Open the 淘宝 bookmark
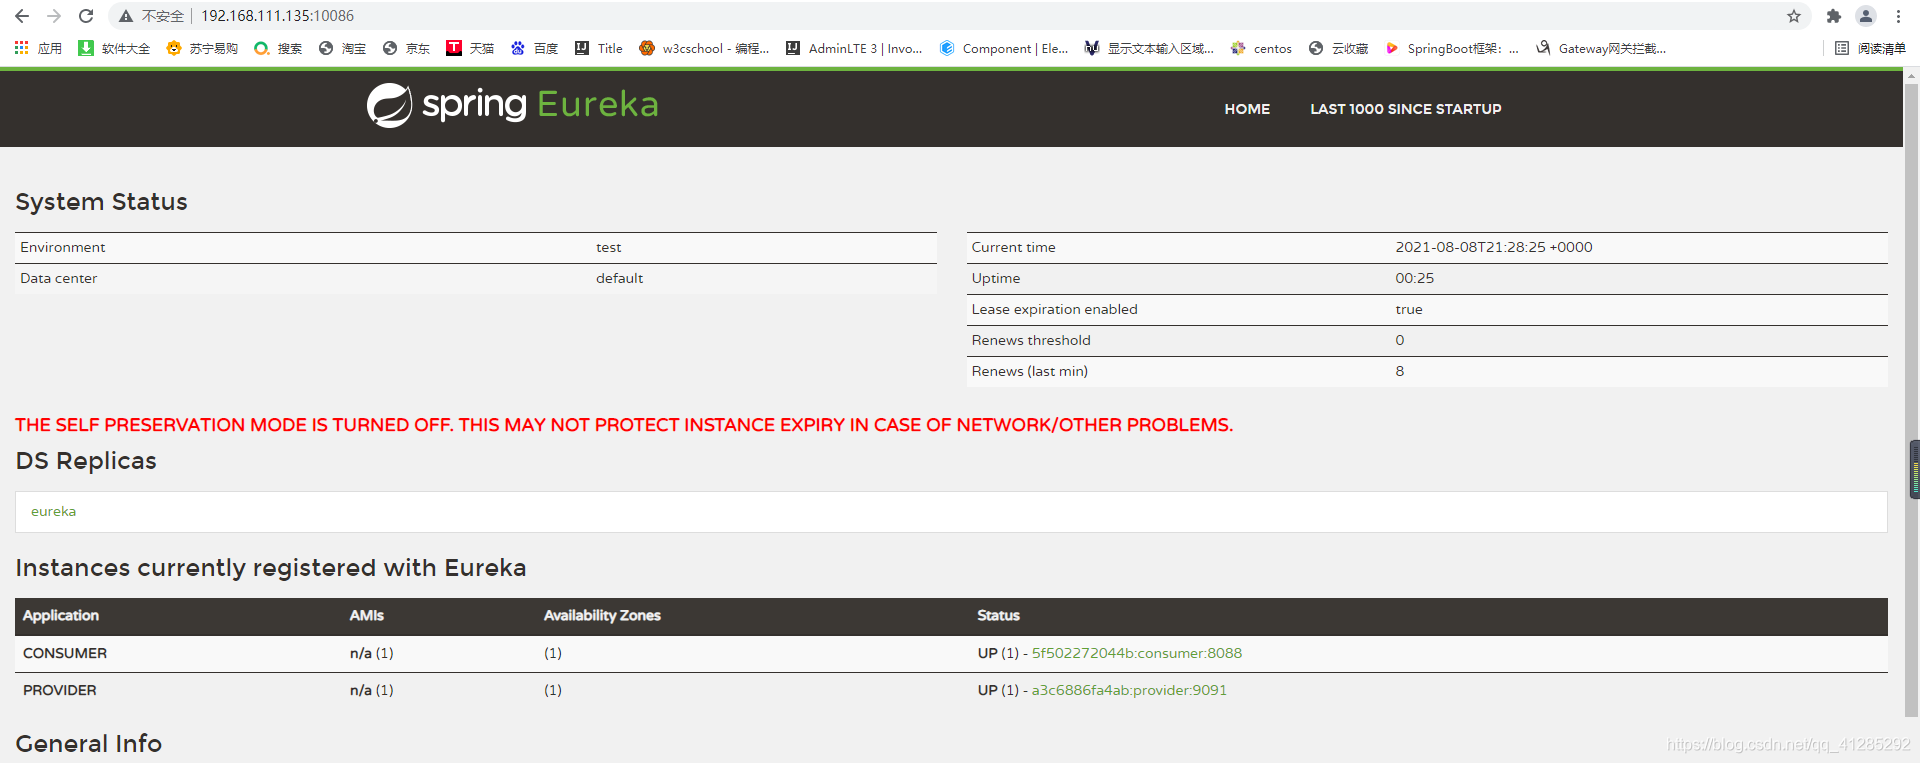Image resolution: width=1920 pixels, height=763 pixels. click(x=342, y=48)
